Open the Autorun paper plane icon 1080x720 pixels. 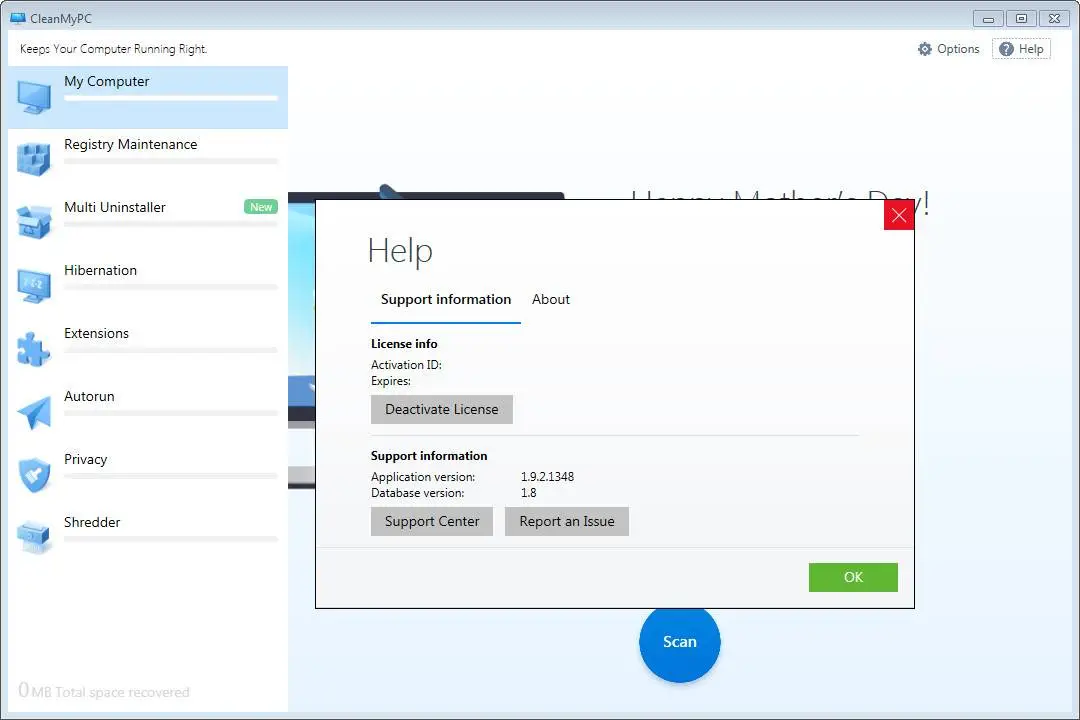tap(34, 412)
